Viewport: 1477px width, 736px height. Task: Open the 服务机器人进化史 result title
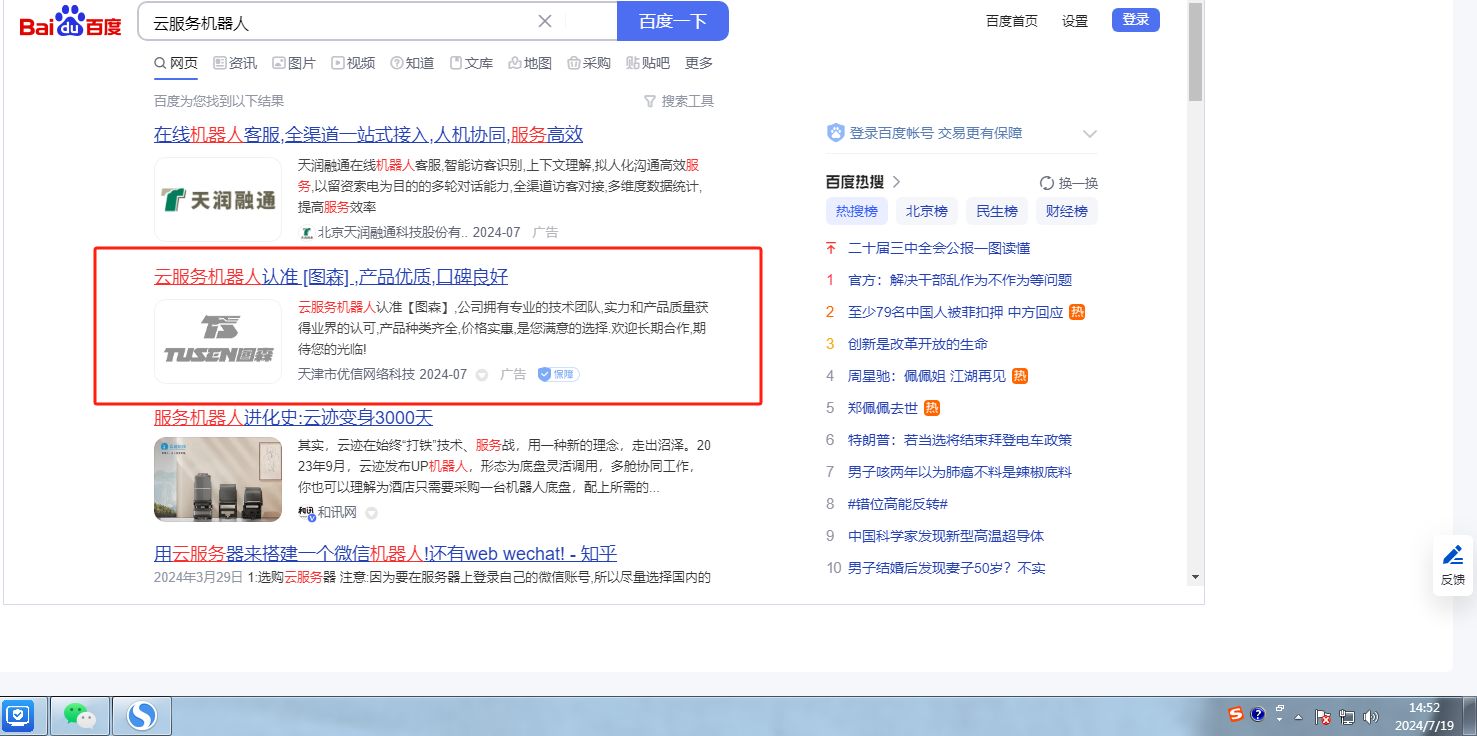point(293,418)
